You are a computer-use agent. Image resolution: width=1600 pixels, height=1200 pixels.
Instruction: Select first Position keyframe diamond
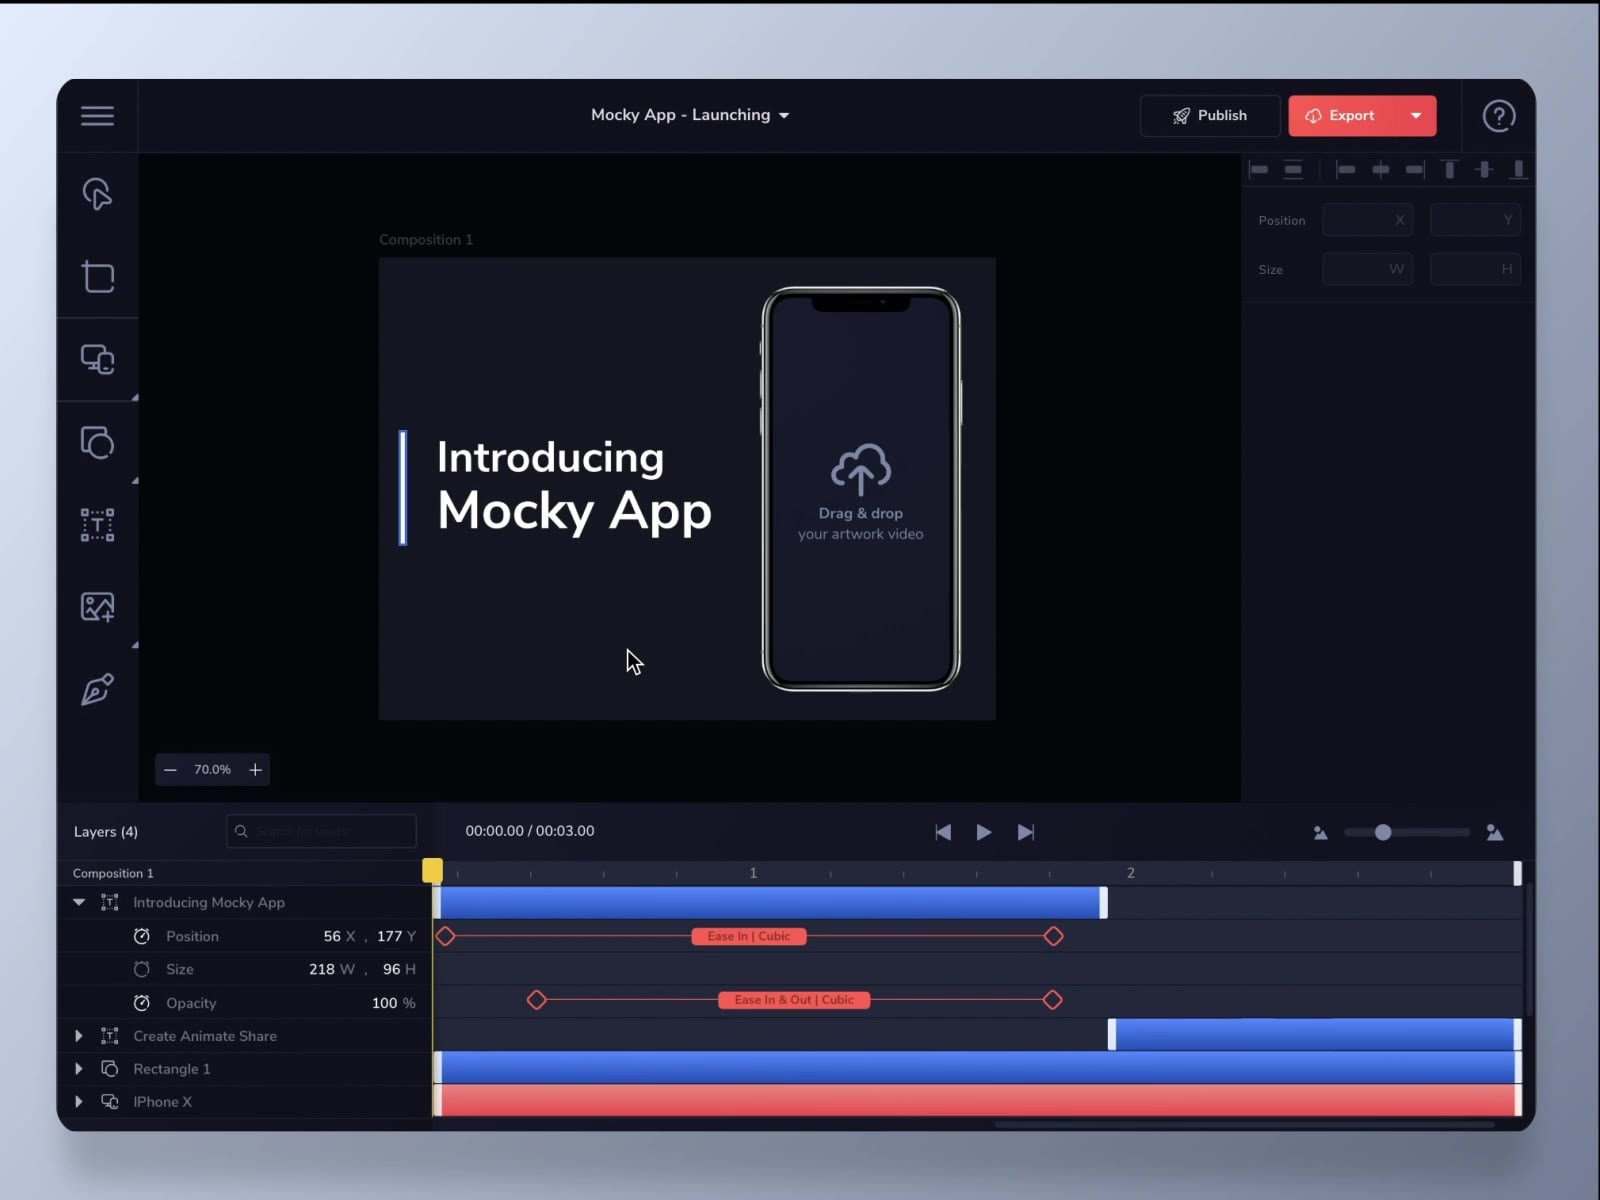tap(446, 937)
